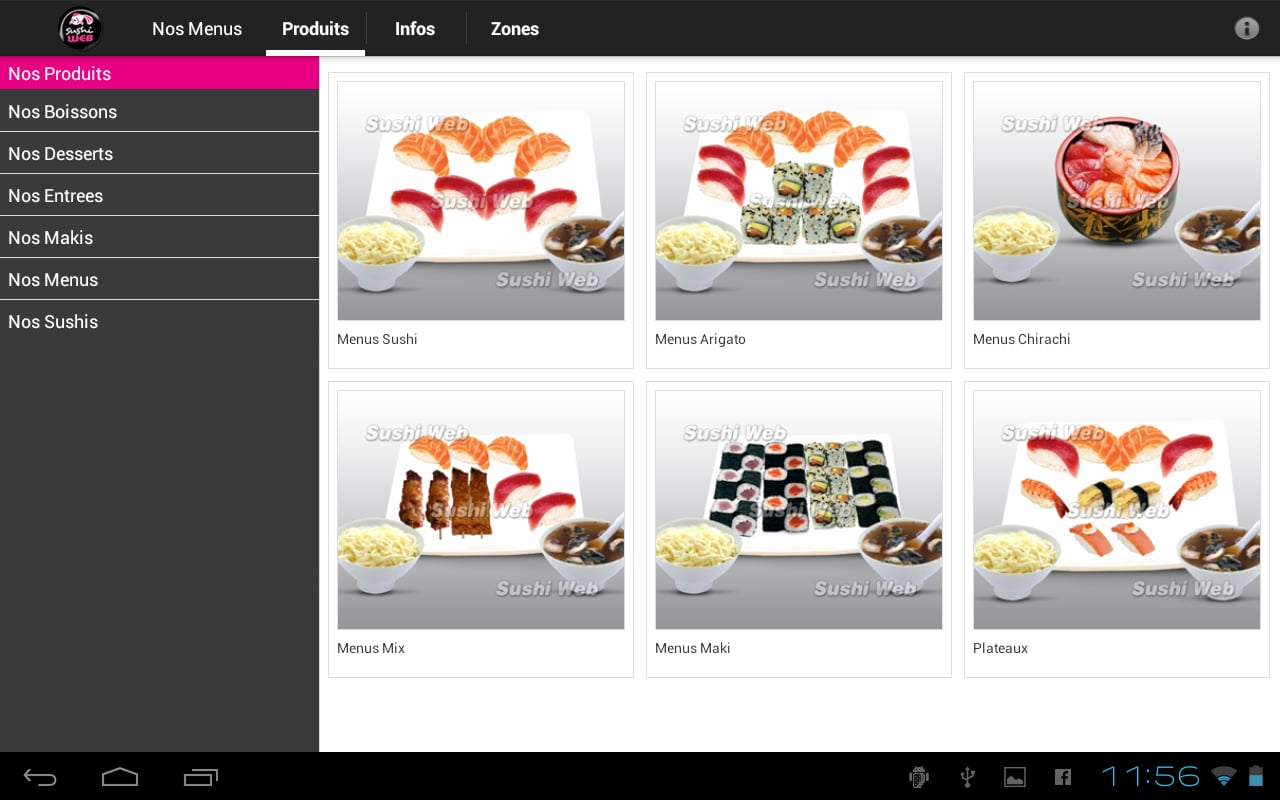Tap the battery status icon
Screen dimensions: 1280x800
tap(1255, 776)
